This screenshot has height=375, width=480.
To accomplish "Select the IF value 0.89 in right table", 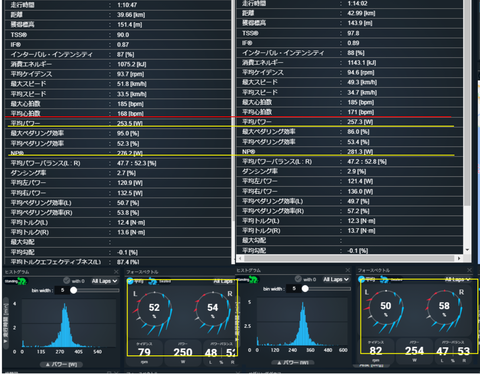I will coord(353,43).
